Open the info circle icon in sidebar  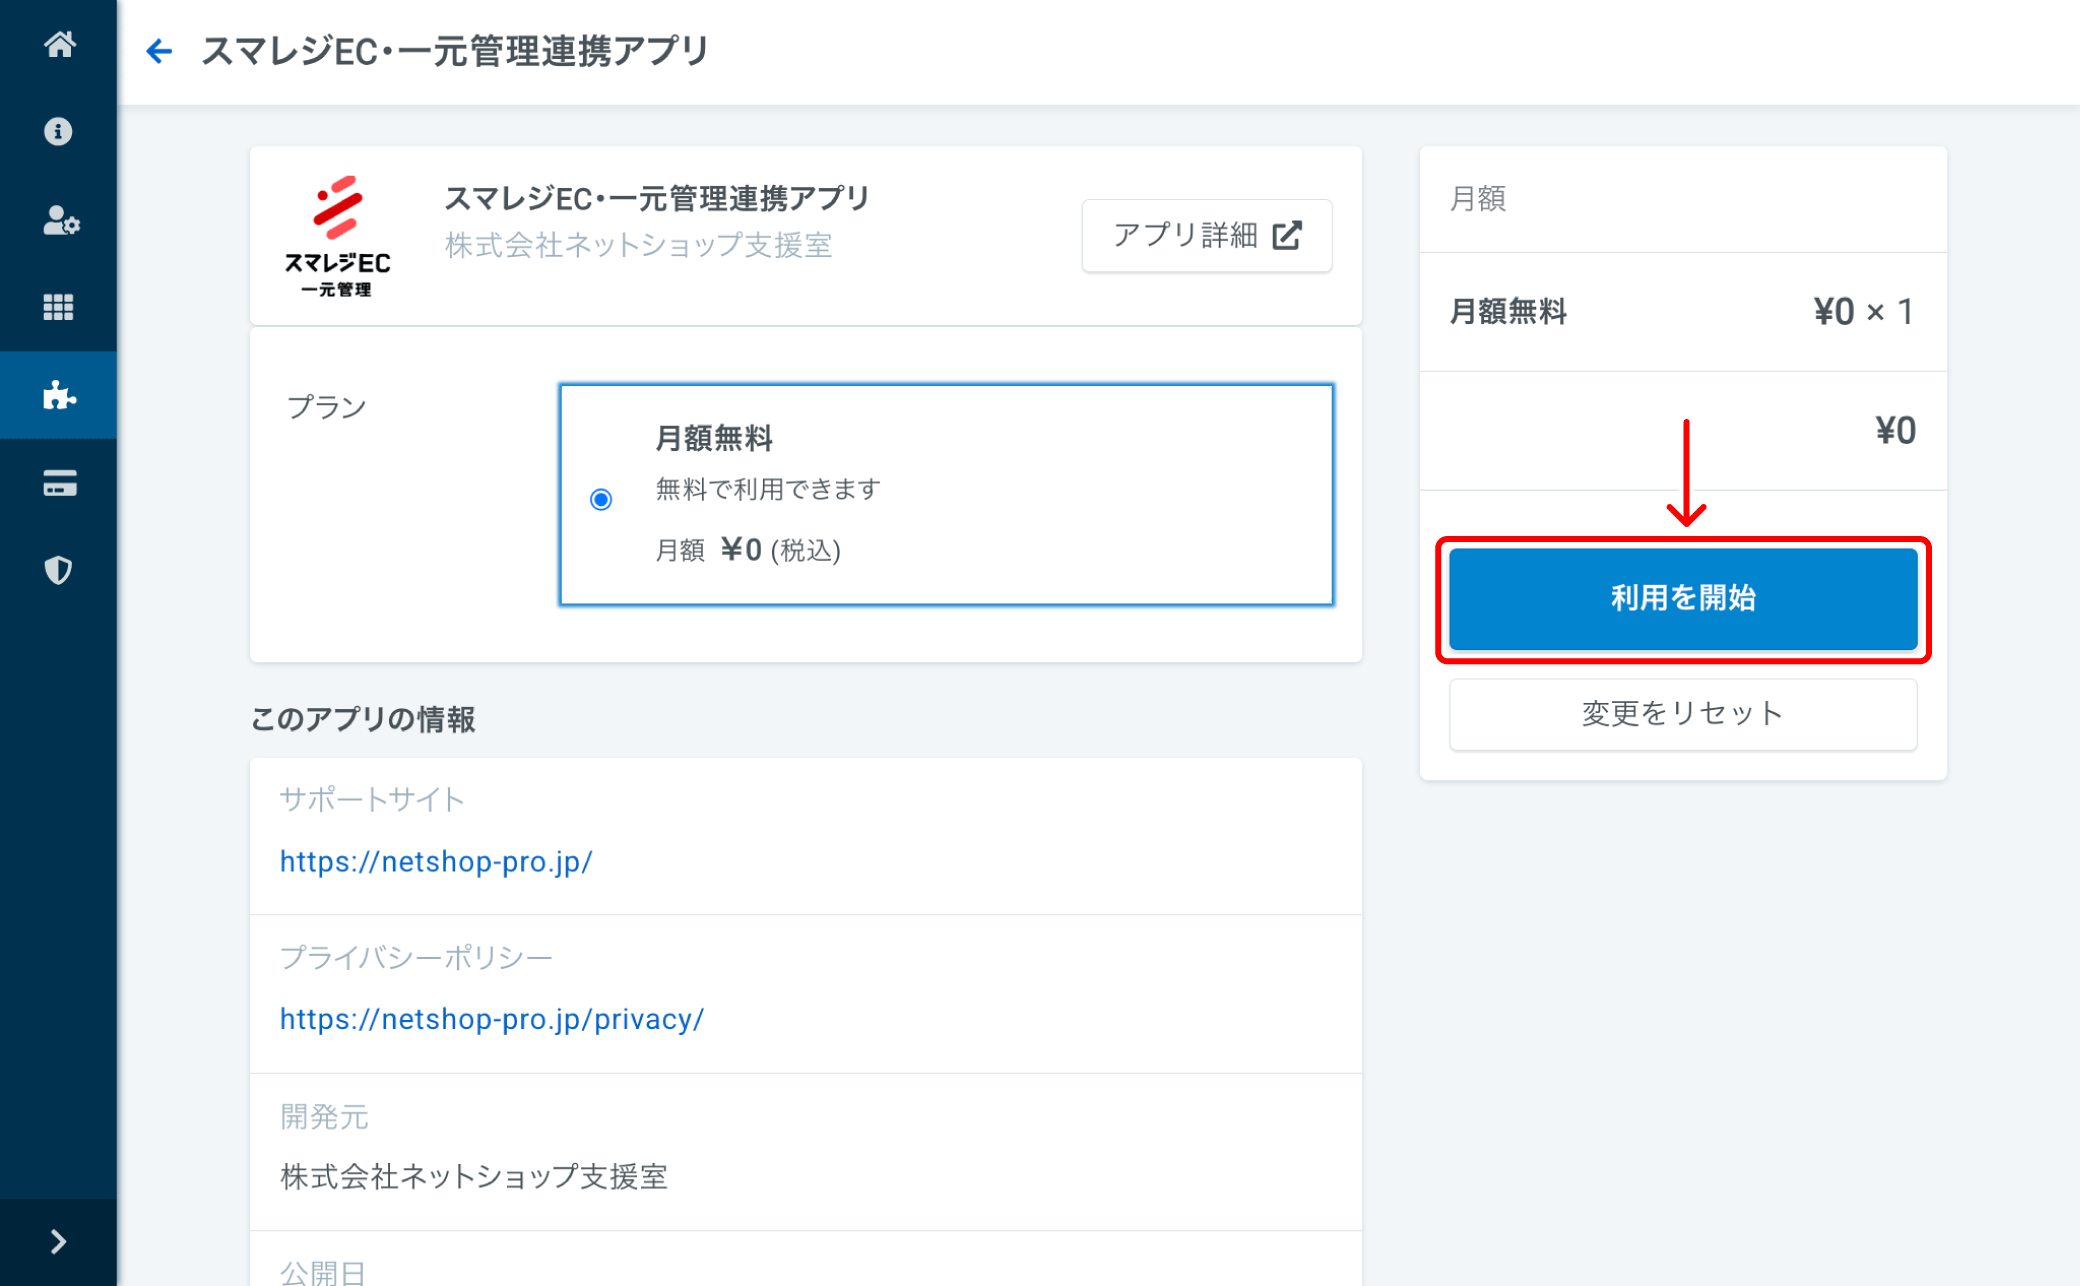(58, 132)
